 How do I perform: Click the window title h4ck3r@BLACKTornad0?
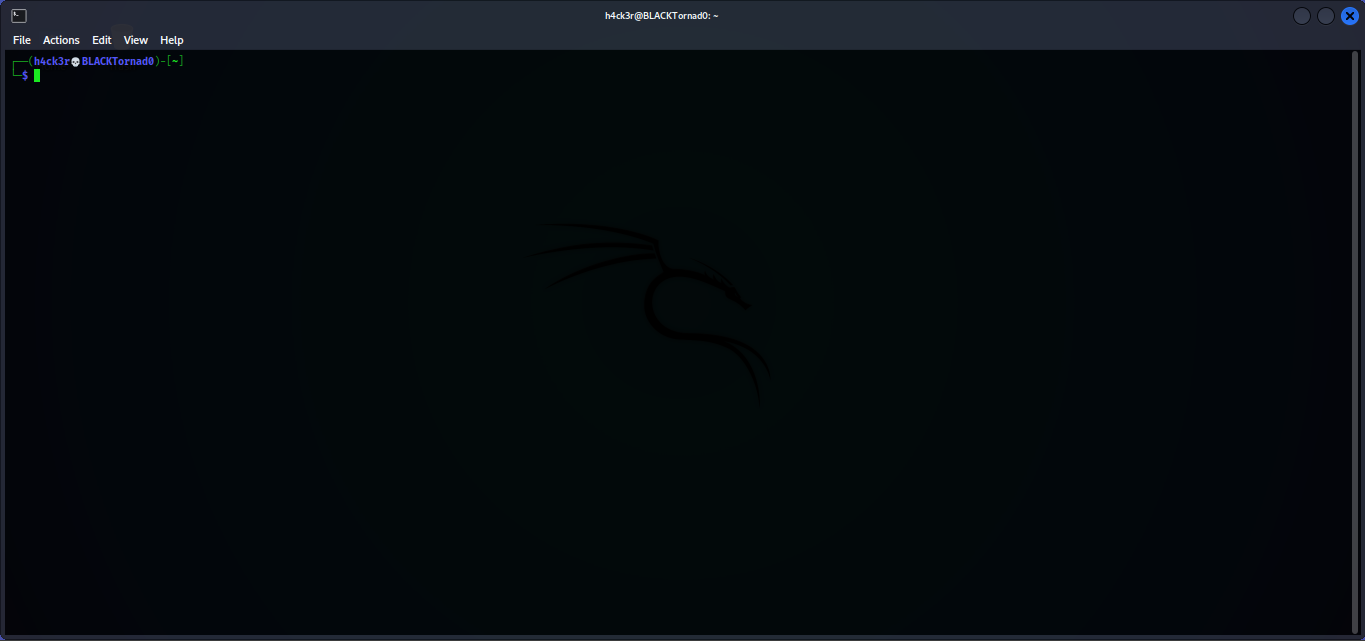point(660,15)
